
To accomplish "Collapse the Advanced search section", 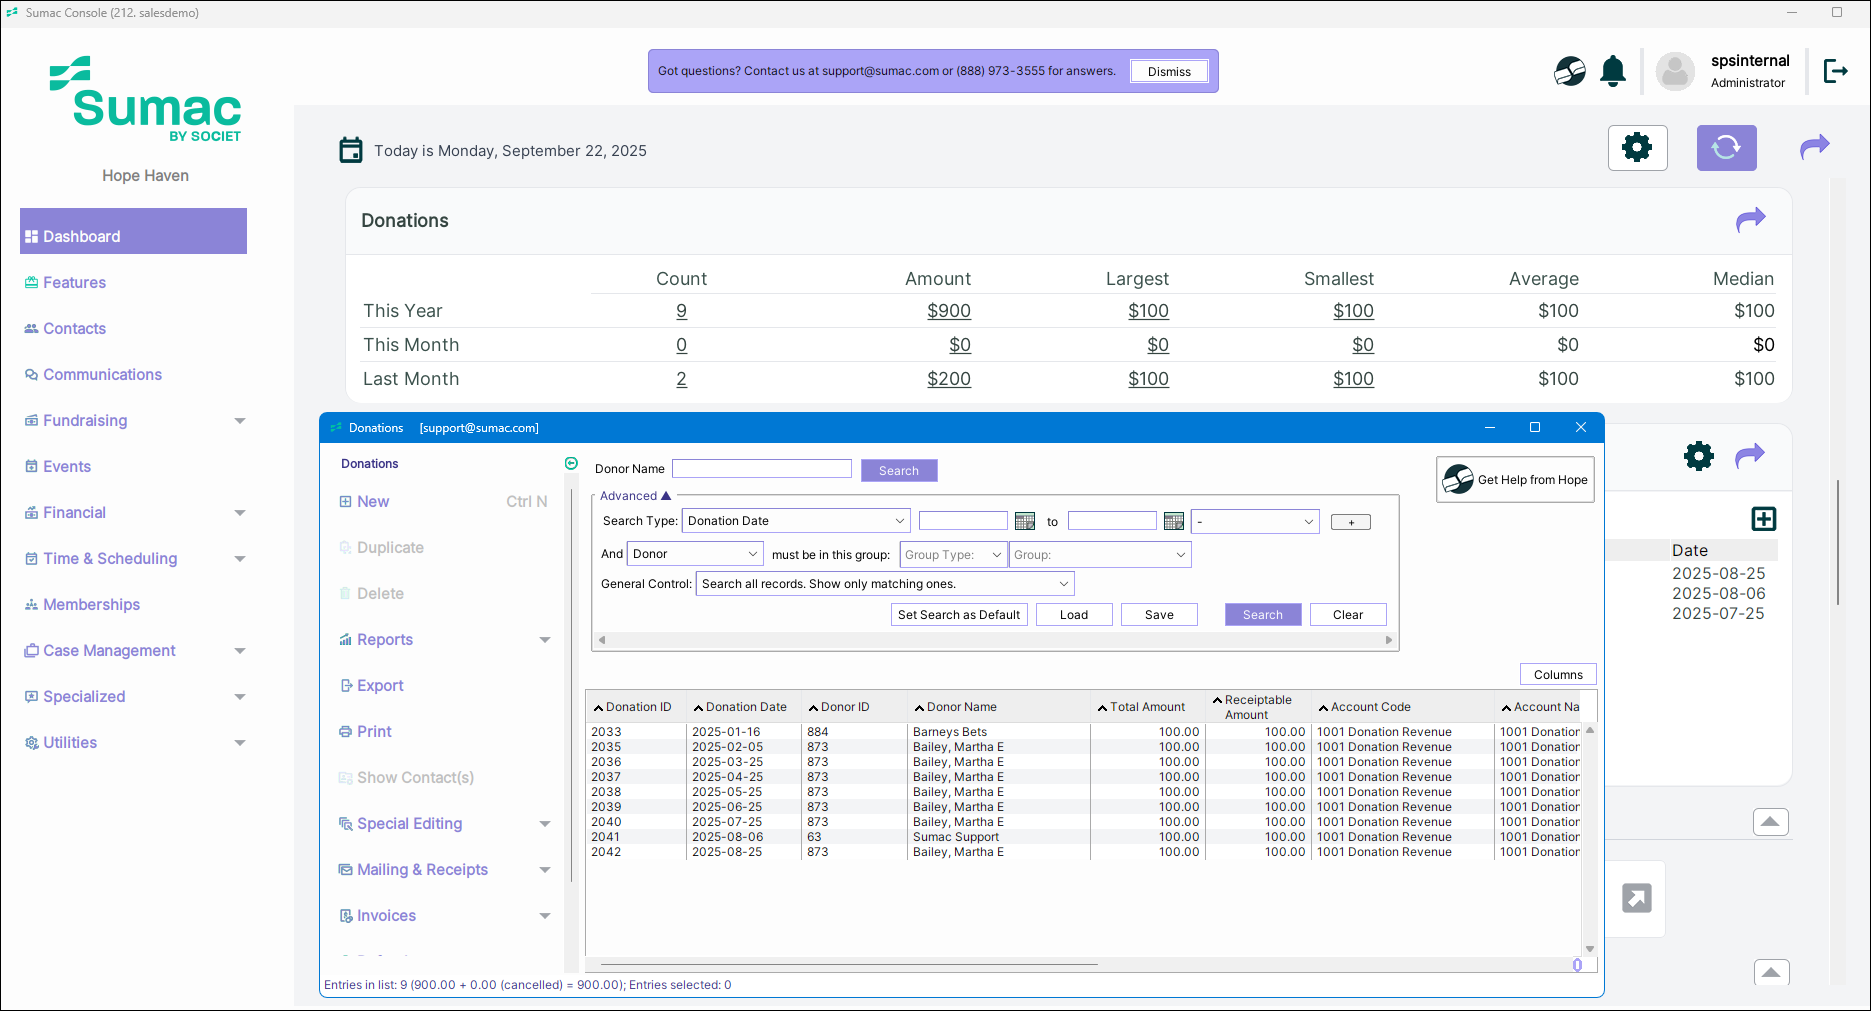I will (x=666, y=496).
